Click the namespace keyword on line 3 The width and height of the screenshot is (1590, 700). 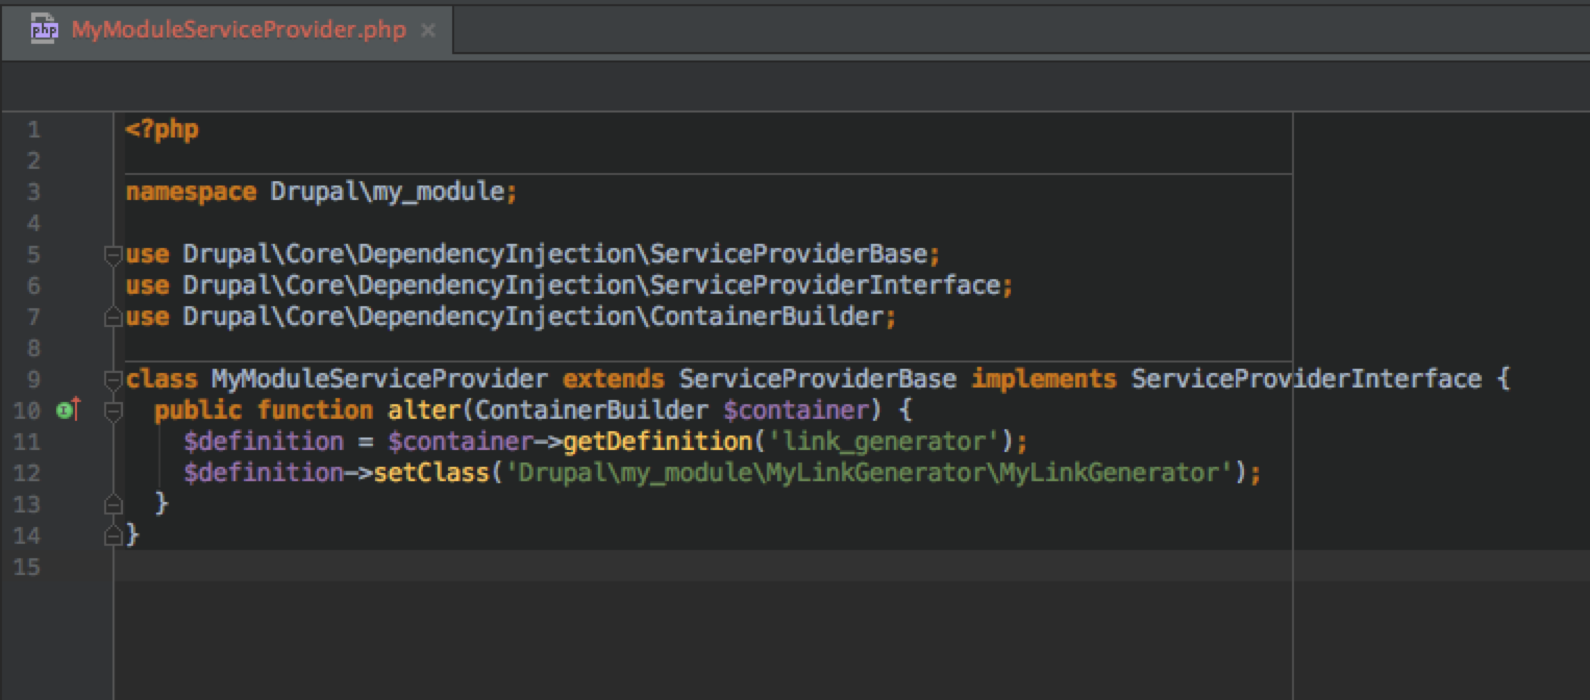click(x=191, y=191)
